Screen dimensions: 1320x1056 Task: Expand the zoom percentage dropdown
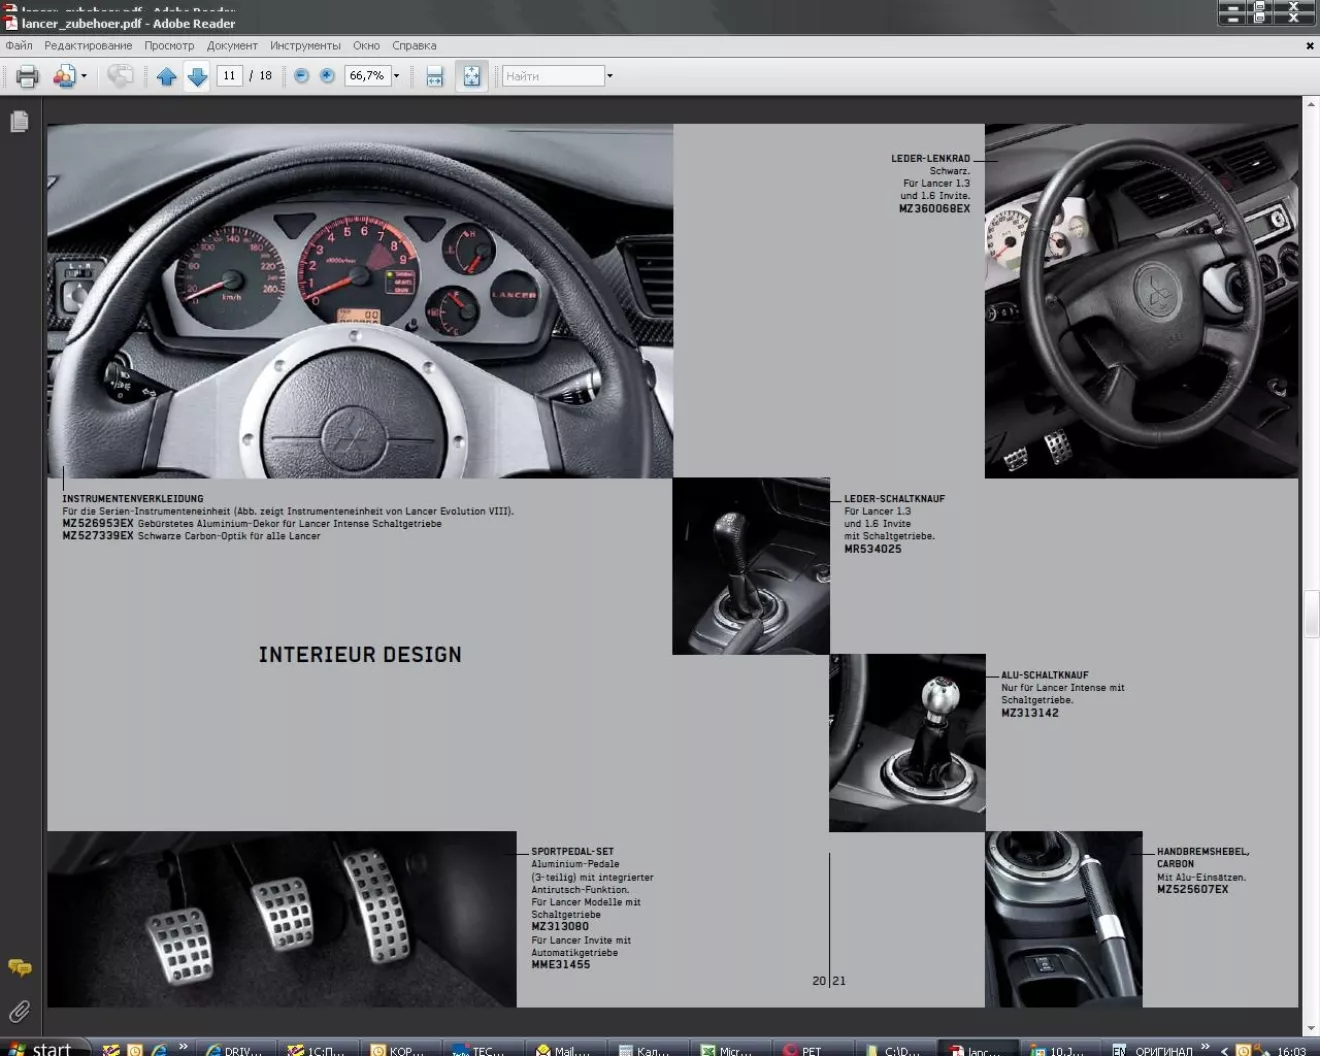point(397,76)
